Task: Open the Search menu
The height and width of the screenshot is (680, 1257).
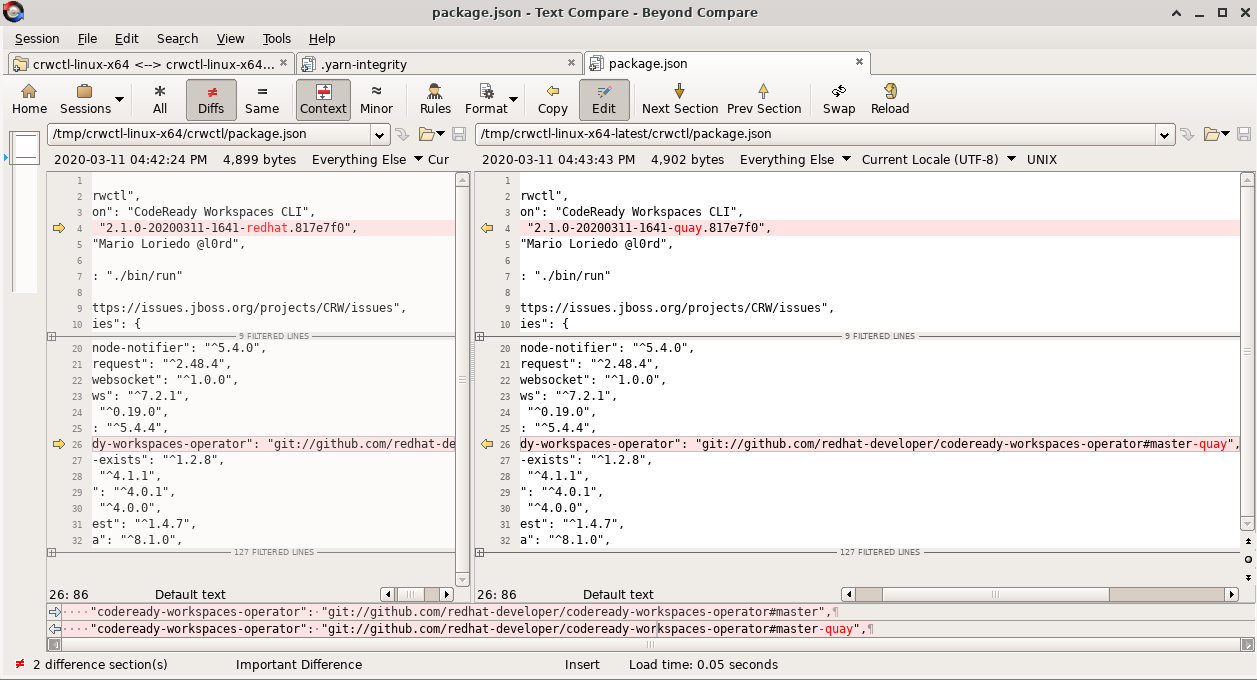Action: [x=177, y=38]
